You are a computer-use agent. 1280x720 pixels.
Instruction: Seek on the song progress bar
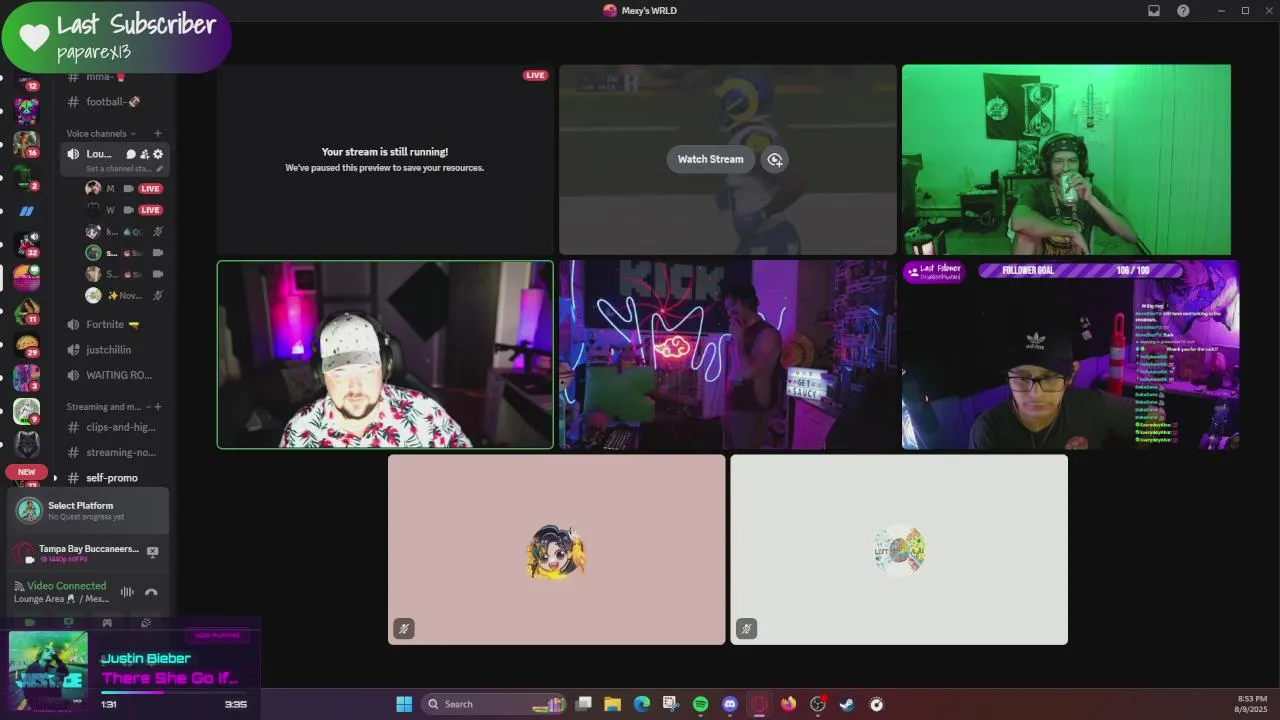[x=174, y=692]
